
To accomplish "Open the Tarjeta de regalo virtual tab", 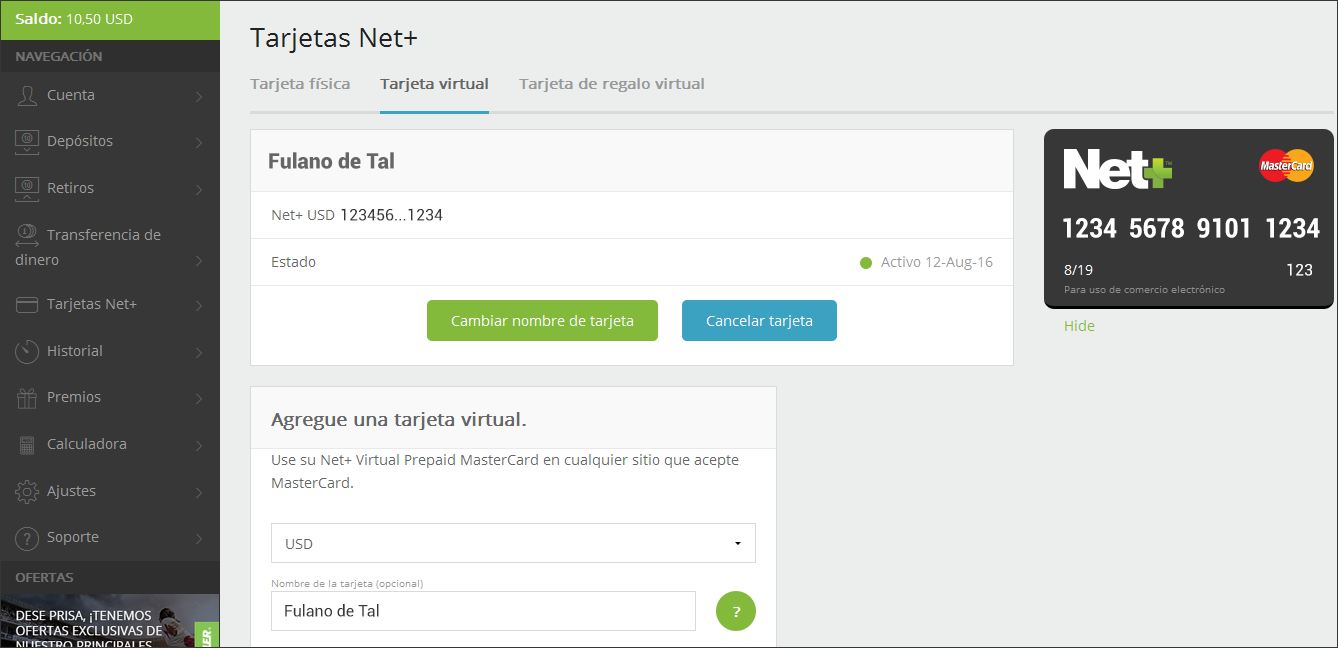I will point(612,84).
